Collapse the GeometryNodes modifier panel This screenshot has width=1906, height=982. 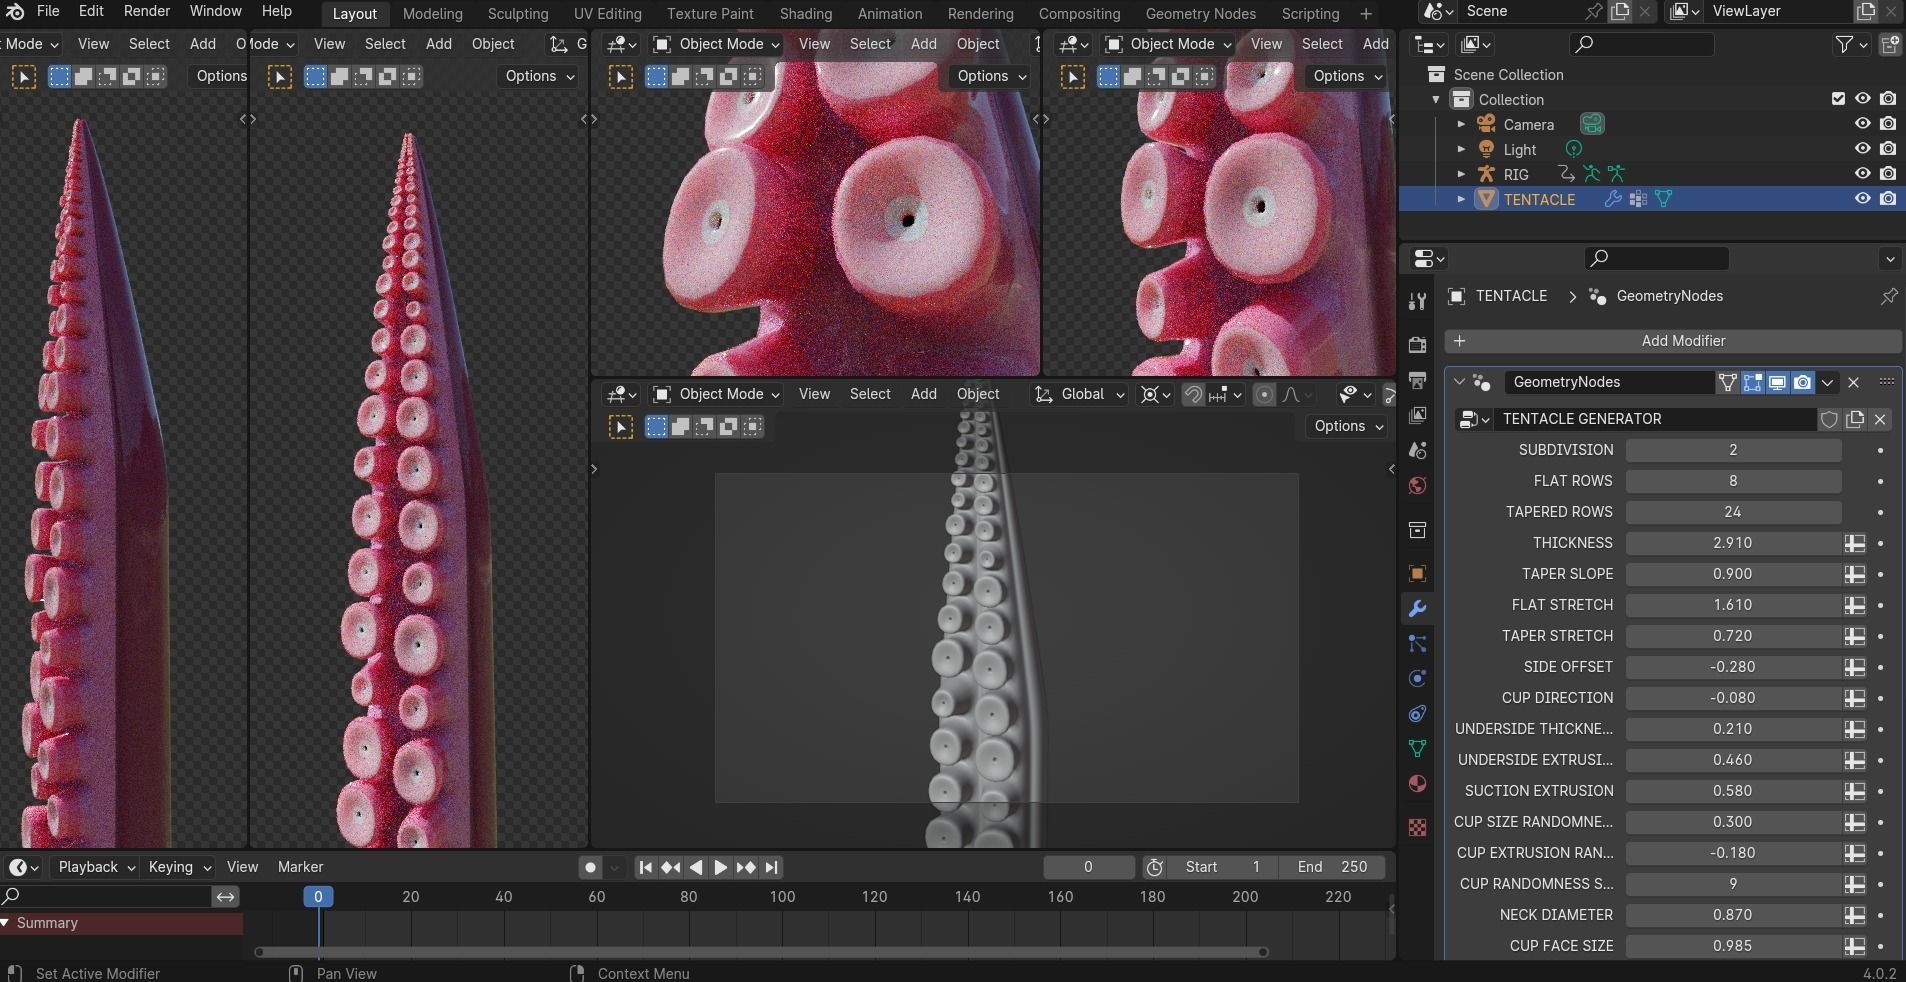tap(1459, 382)
